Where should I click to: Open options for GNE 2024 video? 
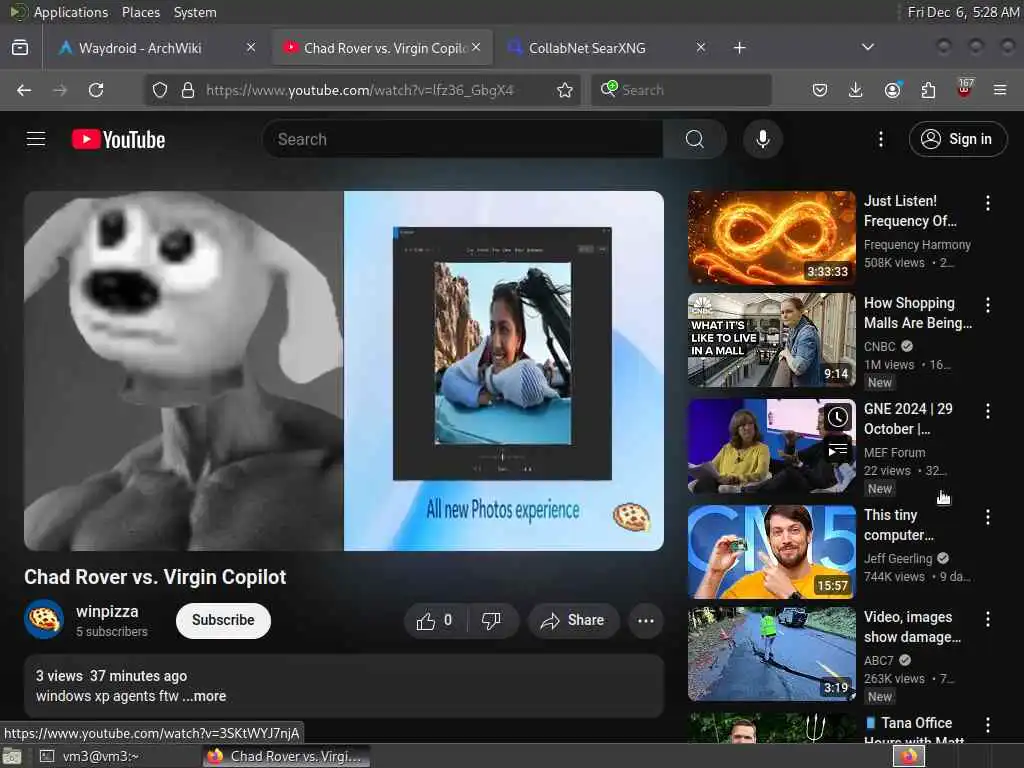point(987,411)
